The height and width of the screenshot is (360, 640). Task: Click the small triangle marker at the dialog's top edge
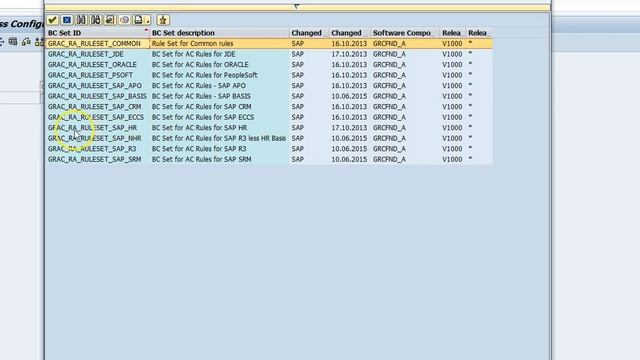(297, 6)
